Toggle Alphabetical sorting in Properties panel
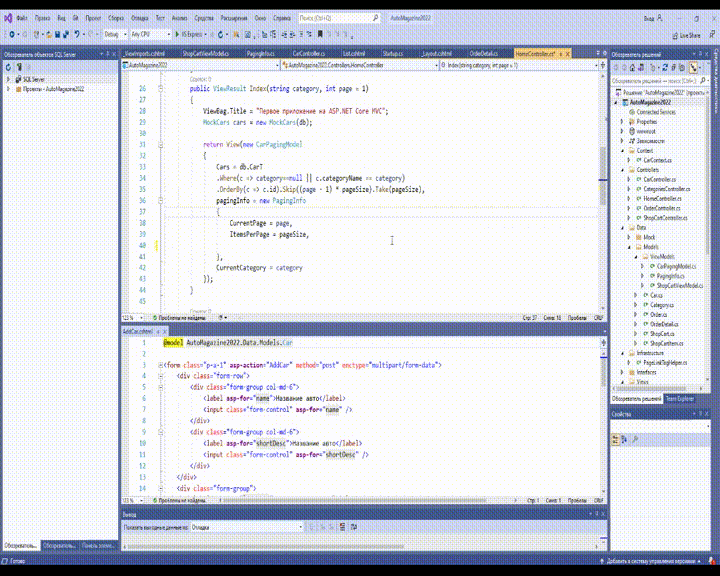The image size is (720, 576). click(625, 440)
